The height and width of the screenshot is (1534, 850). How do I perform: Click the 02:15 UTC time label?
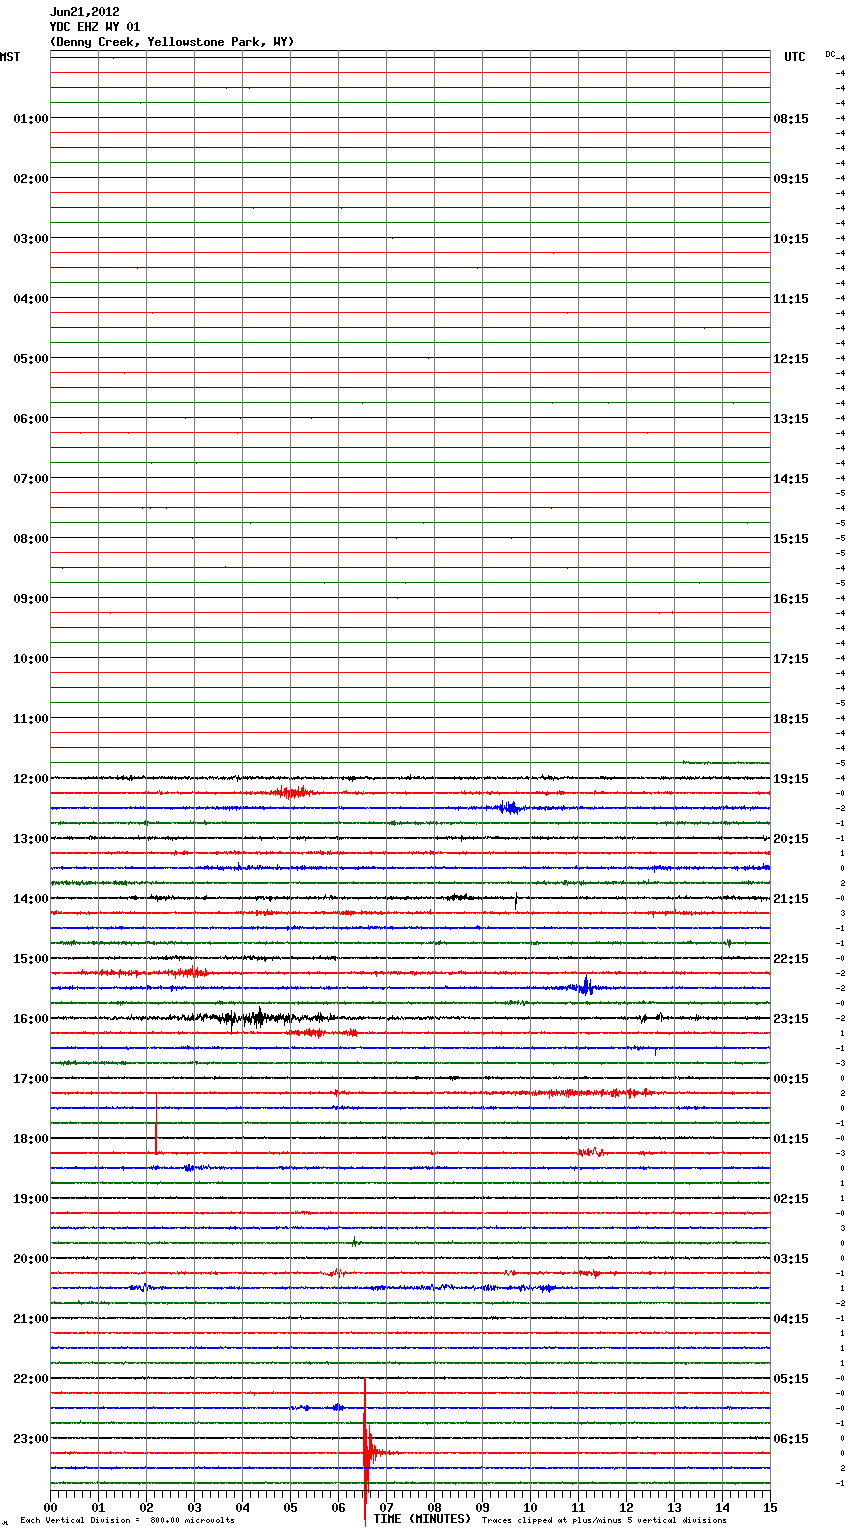[791, 1199]
